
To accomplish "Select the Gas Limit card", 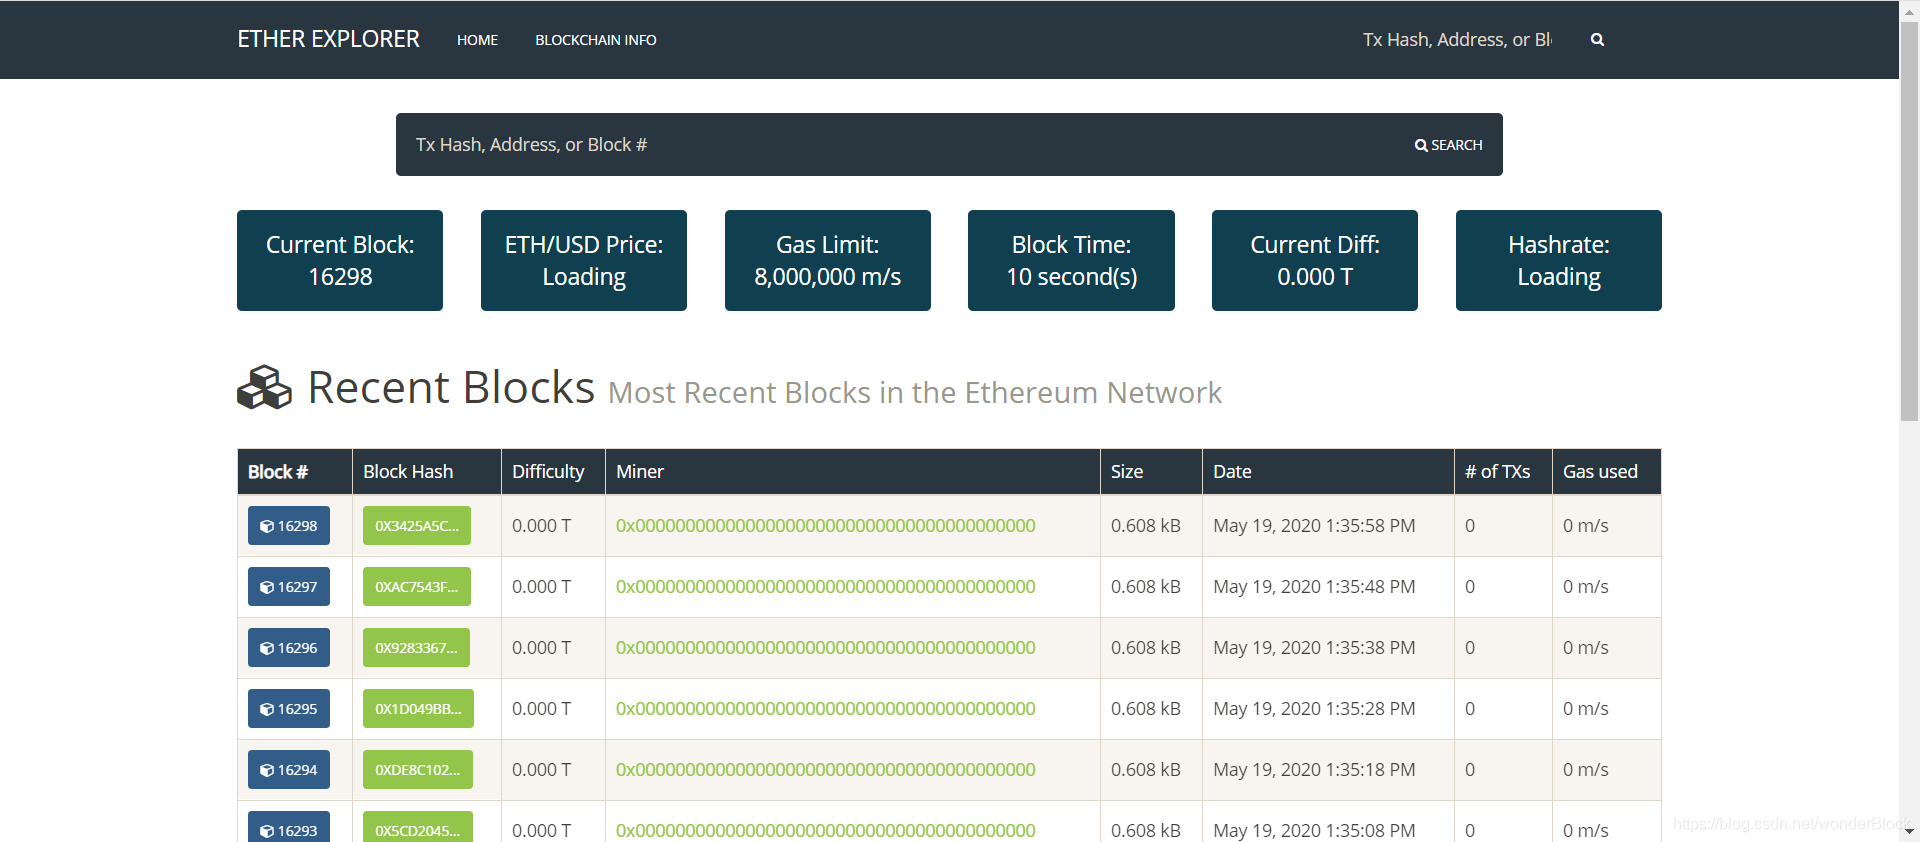I will [x=828, y=260].
